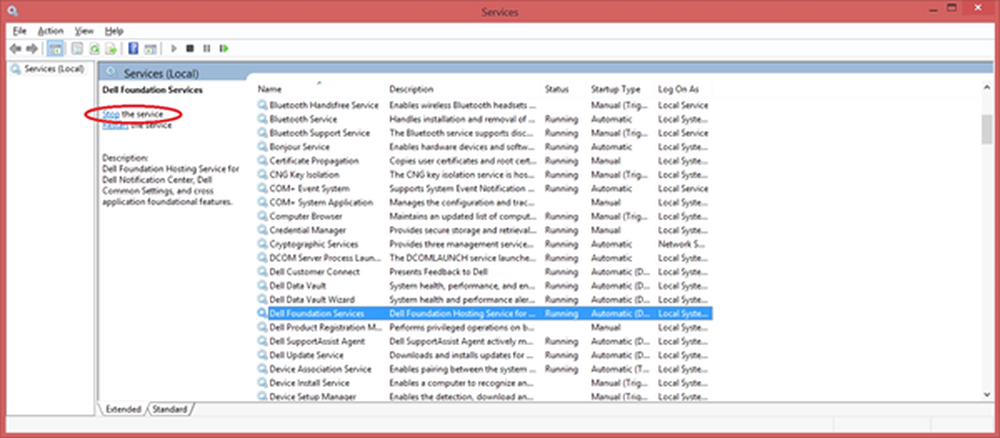Click the gear icon of Dell Foundation Services
The height and width of the screenshot is (438, 1000).
pyautogui.click(x=262, y=314)
